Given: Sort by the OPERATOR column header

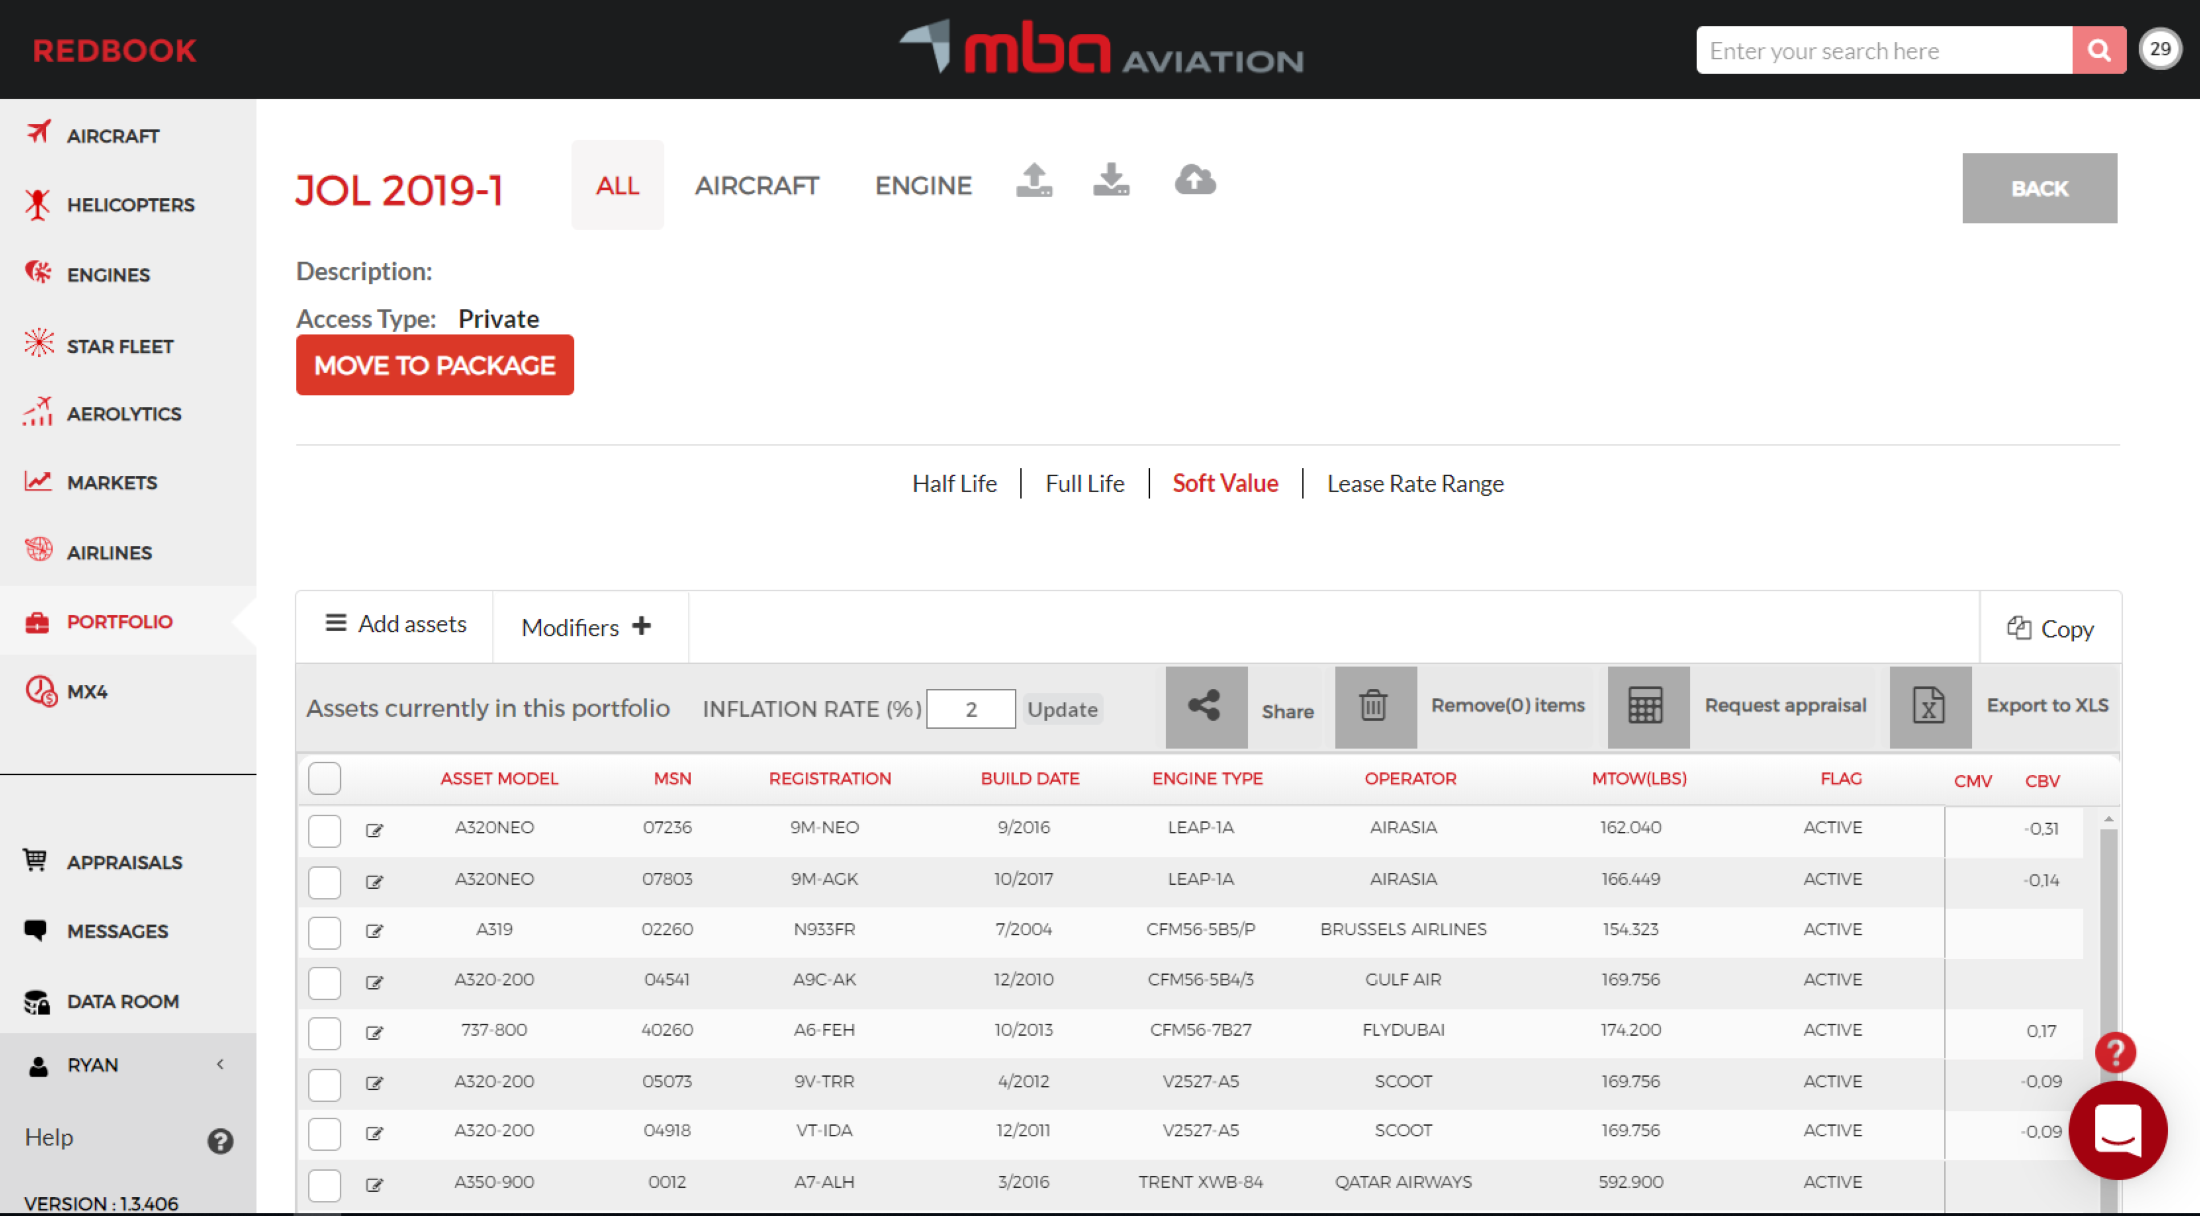Looking at the screenshot, I should point(1410,778).
